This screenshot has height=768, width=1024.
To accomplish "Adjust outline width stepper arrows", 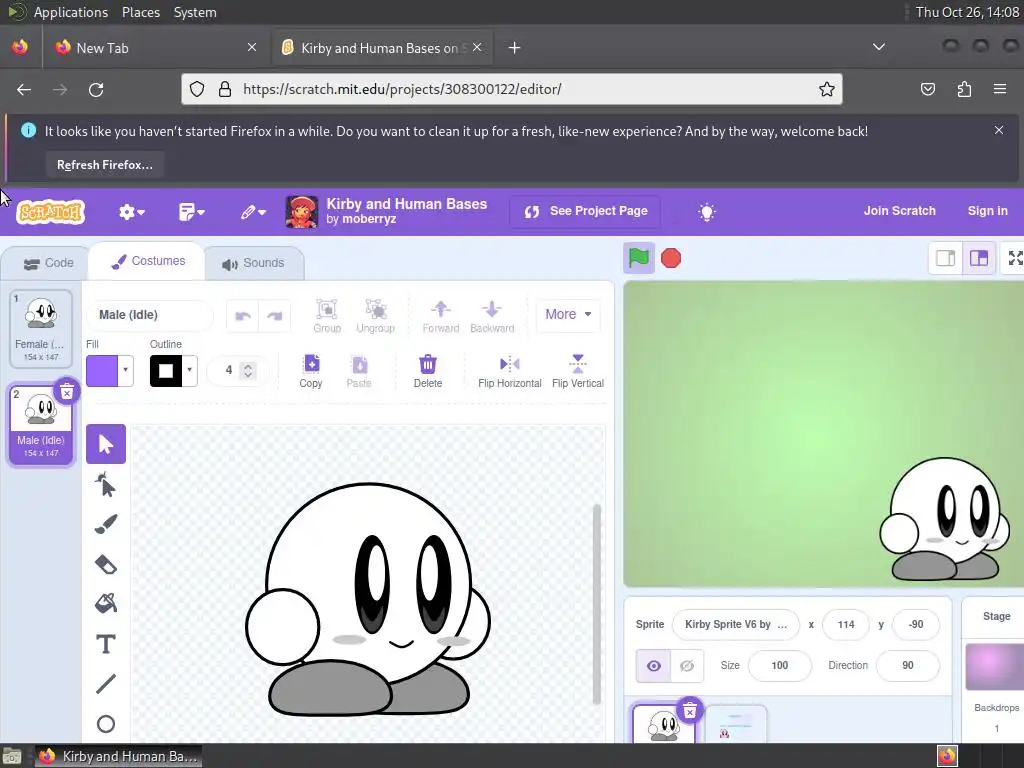I will point(248,370).
